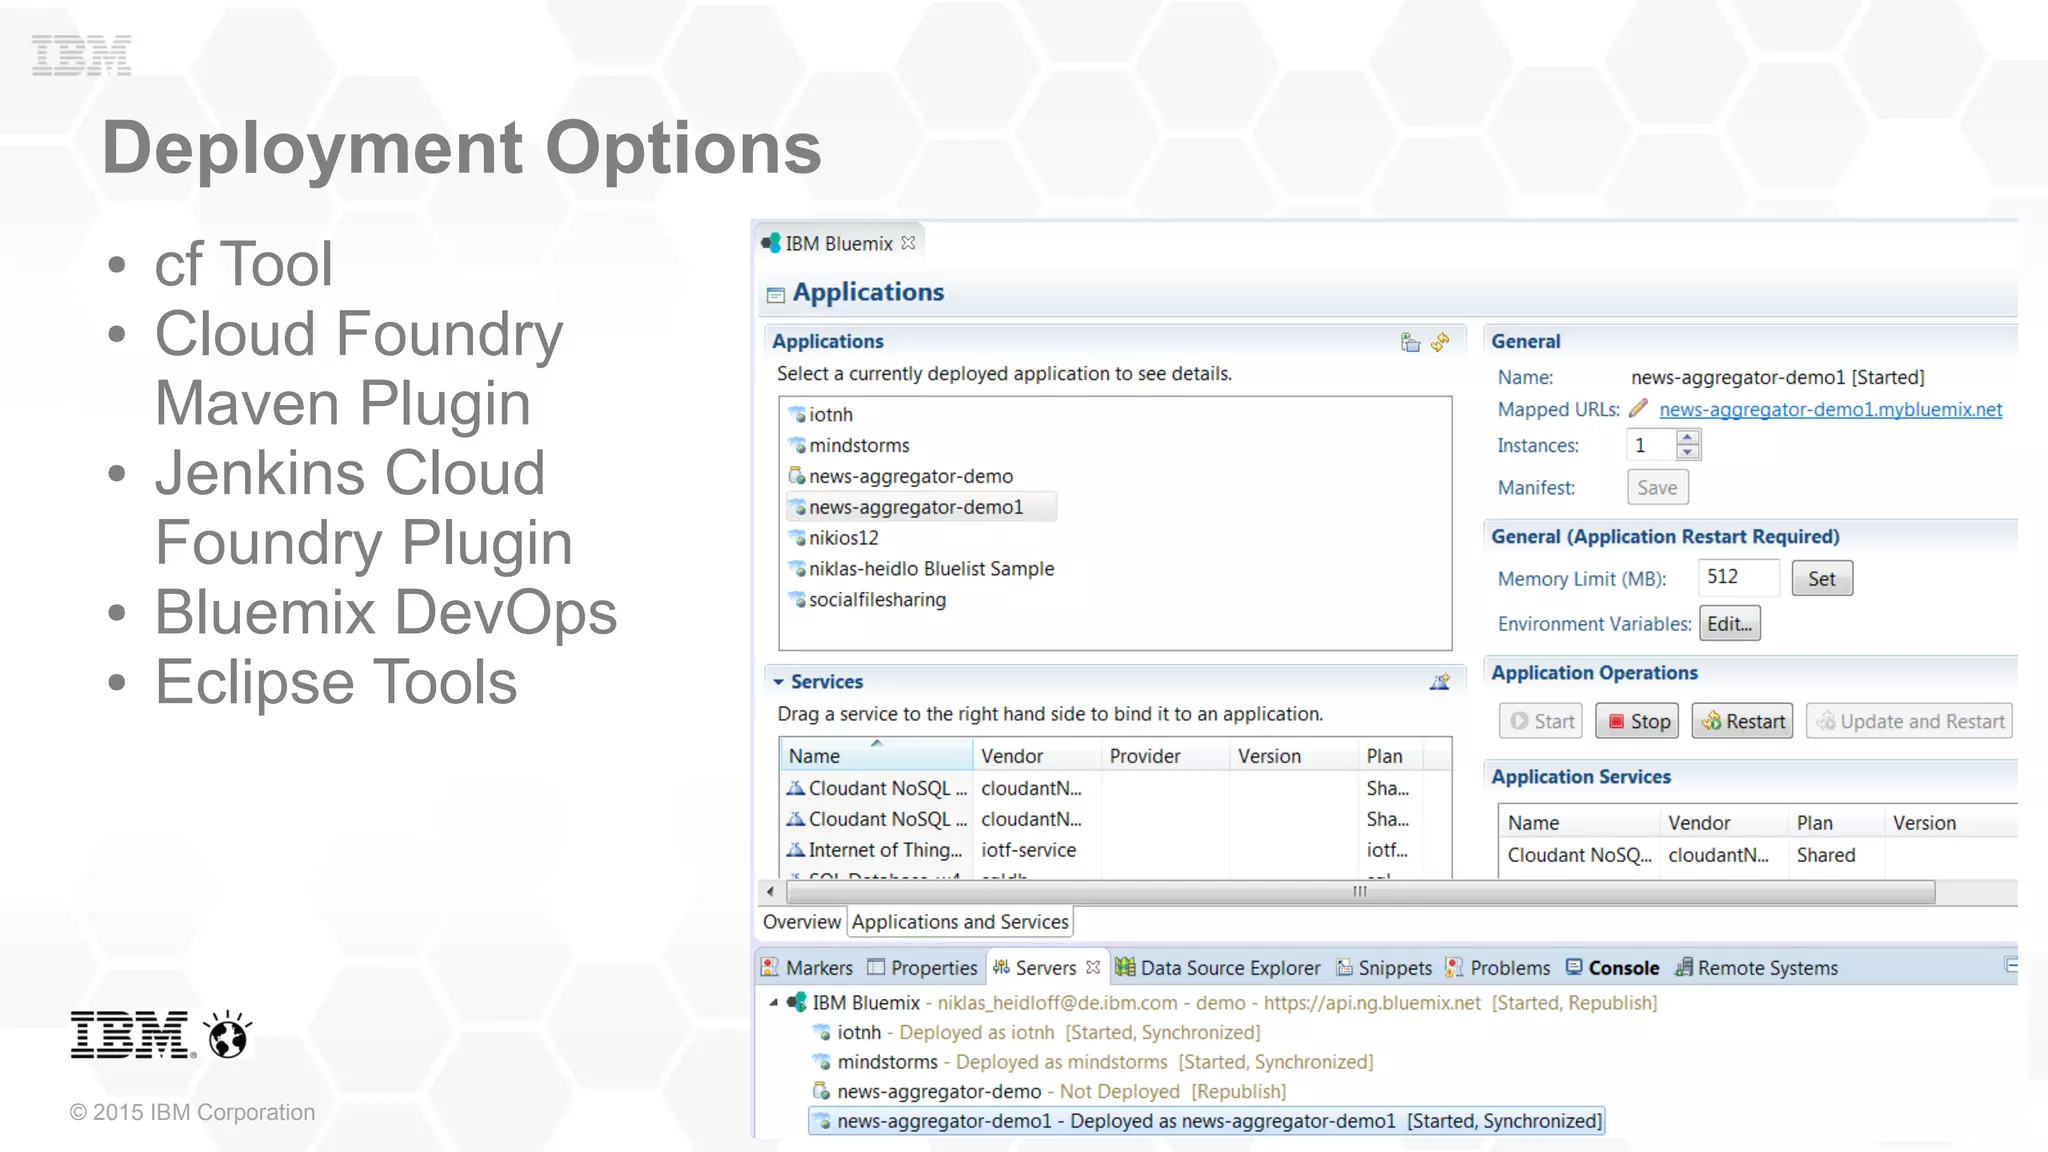Click the refresh icon in Applications header
This screenshot has width=2048, height=1152.
(x=1440, y=342)
